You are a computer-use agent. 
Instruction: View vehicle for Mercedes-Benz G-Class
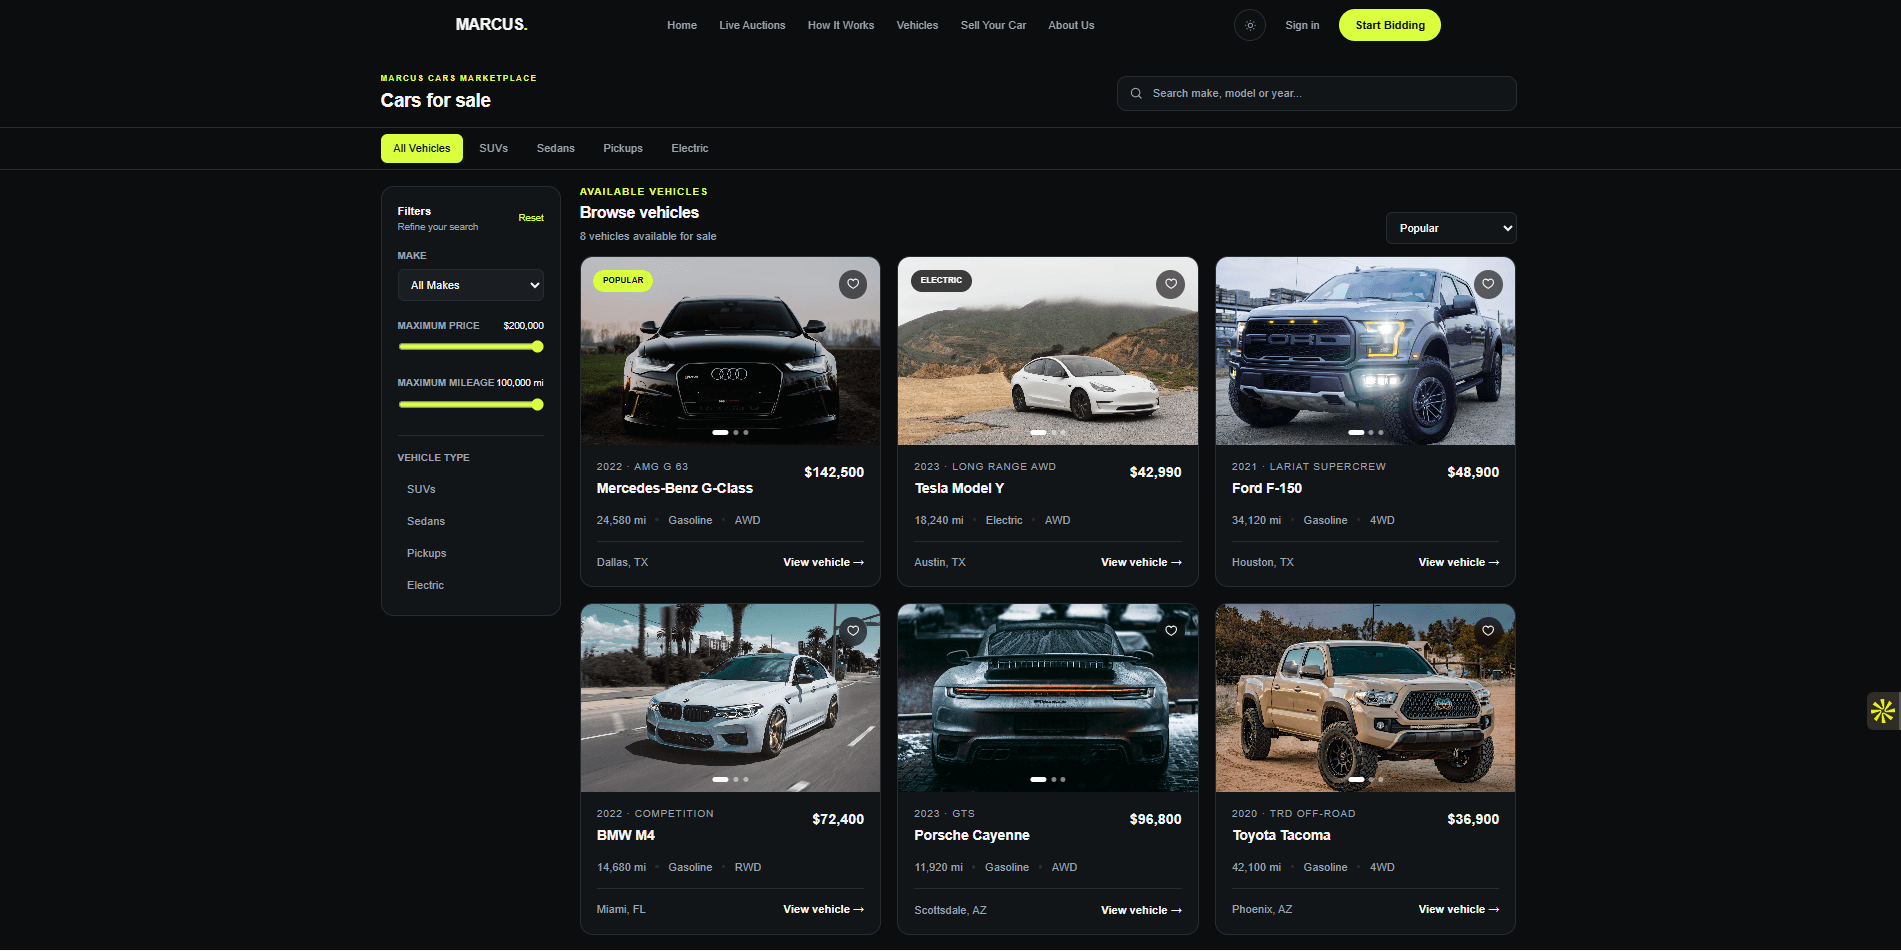tap(823, 562)
